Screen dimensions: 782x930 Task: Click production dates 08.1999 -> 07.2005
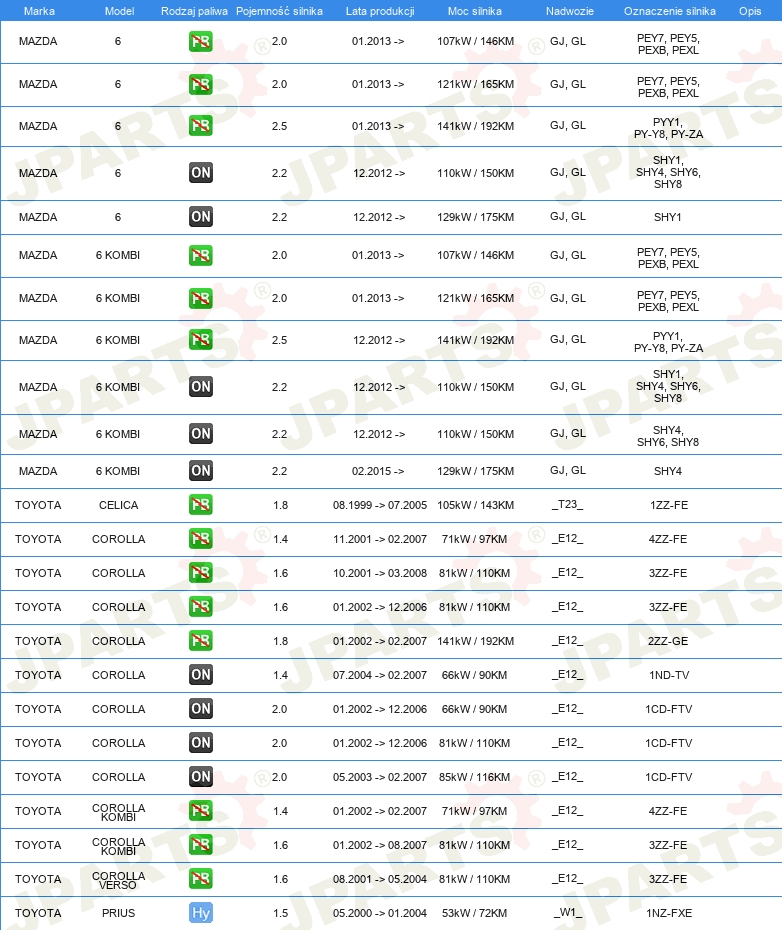click(380, 505)
